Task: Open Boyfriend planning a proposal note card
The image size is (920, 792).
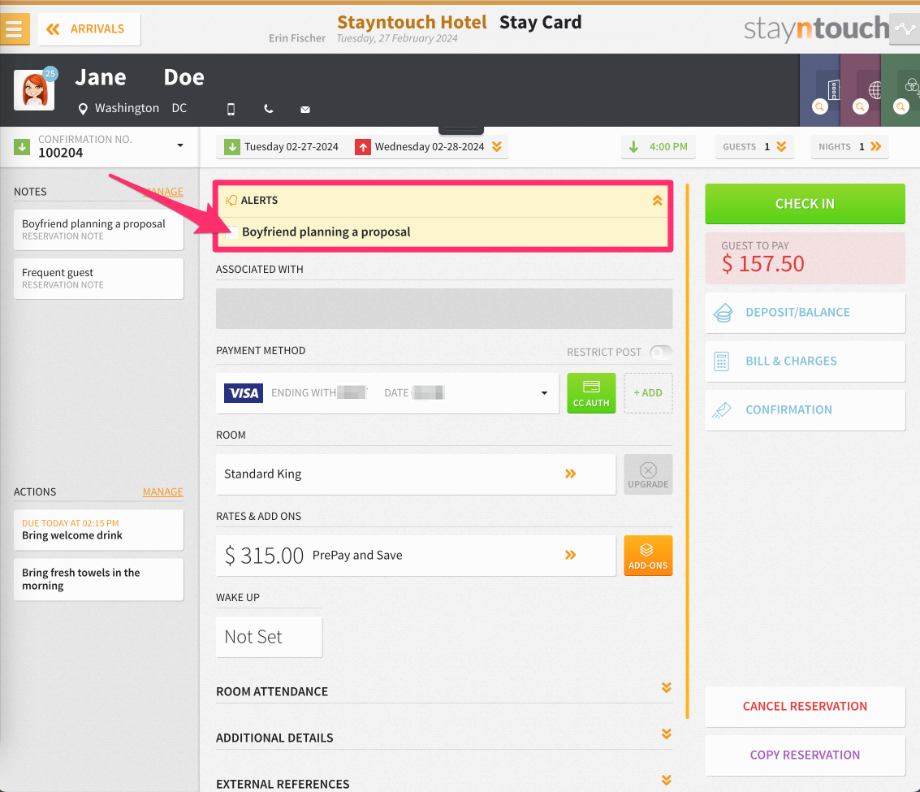Action: [99, 229]
